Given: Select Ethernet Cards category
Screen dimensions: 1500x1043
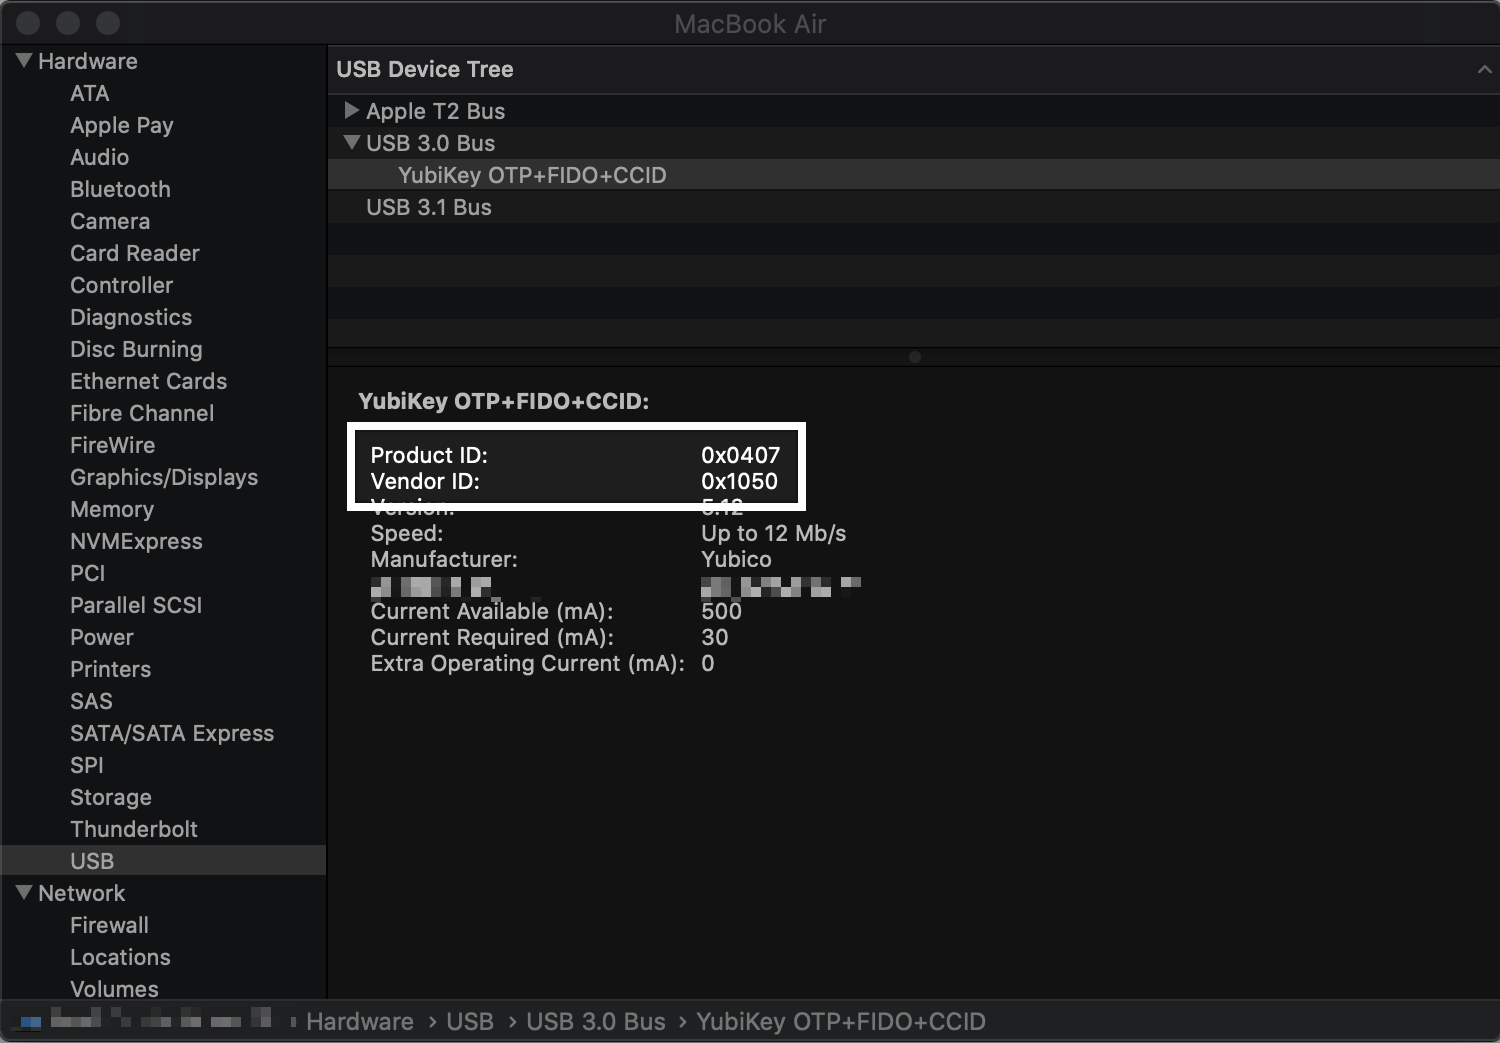Looking at the screenshot, I should click(148, 381).
